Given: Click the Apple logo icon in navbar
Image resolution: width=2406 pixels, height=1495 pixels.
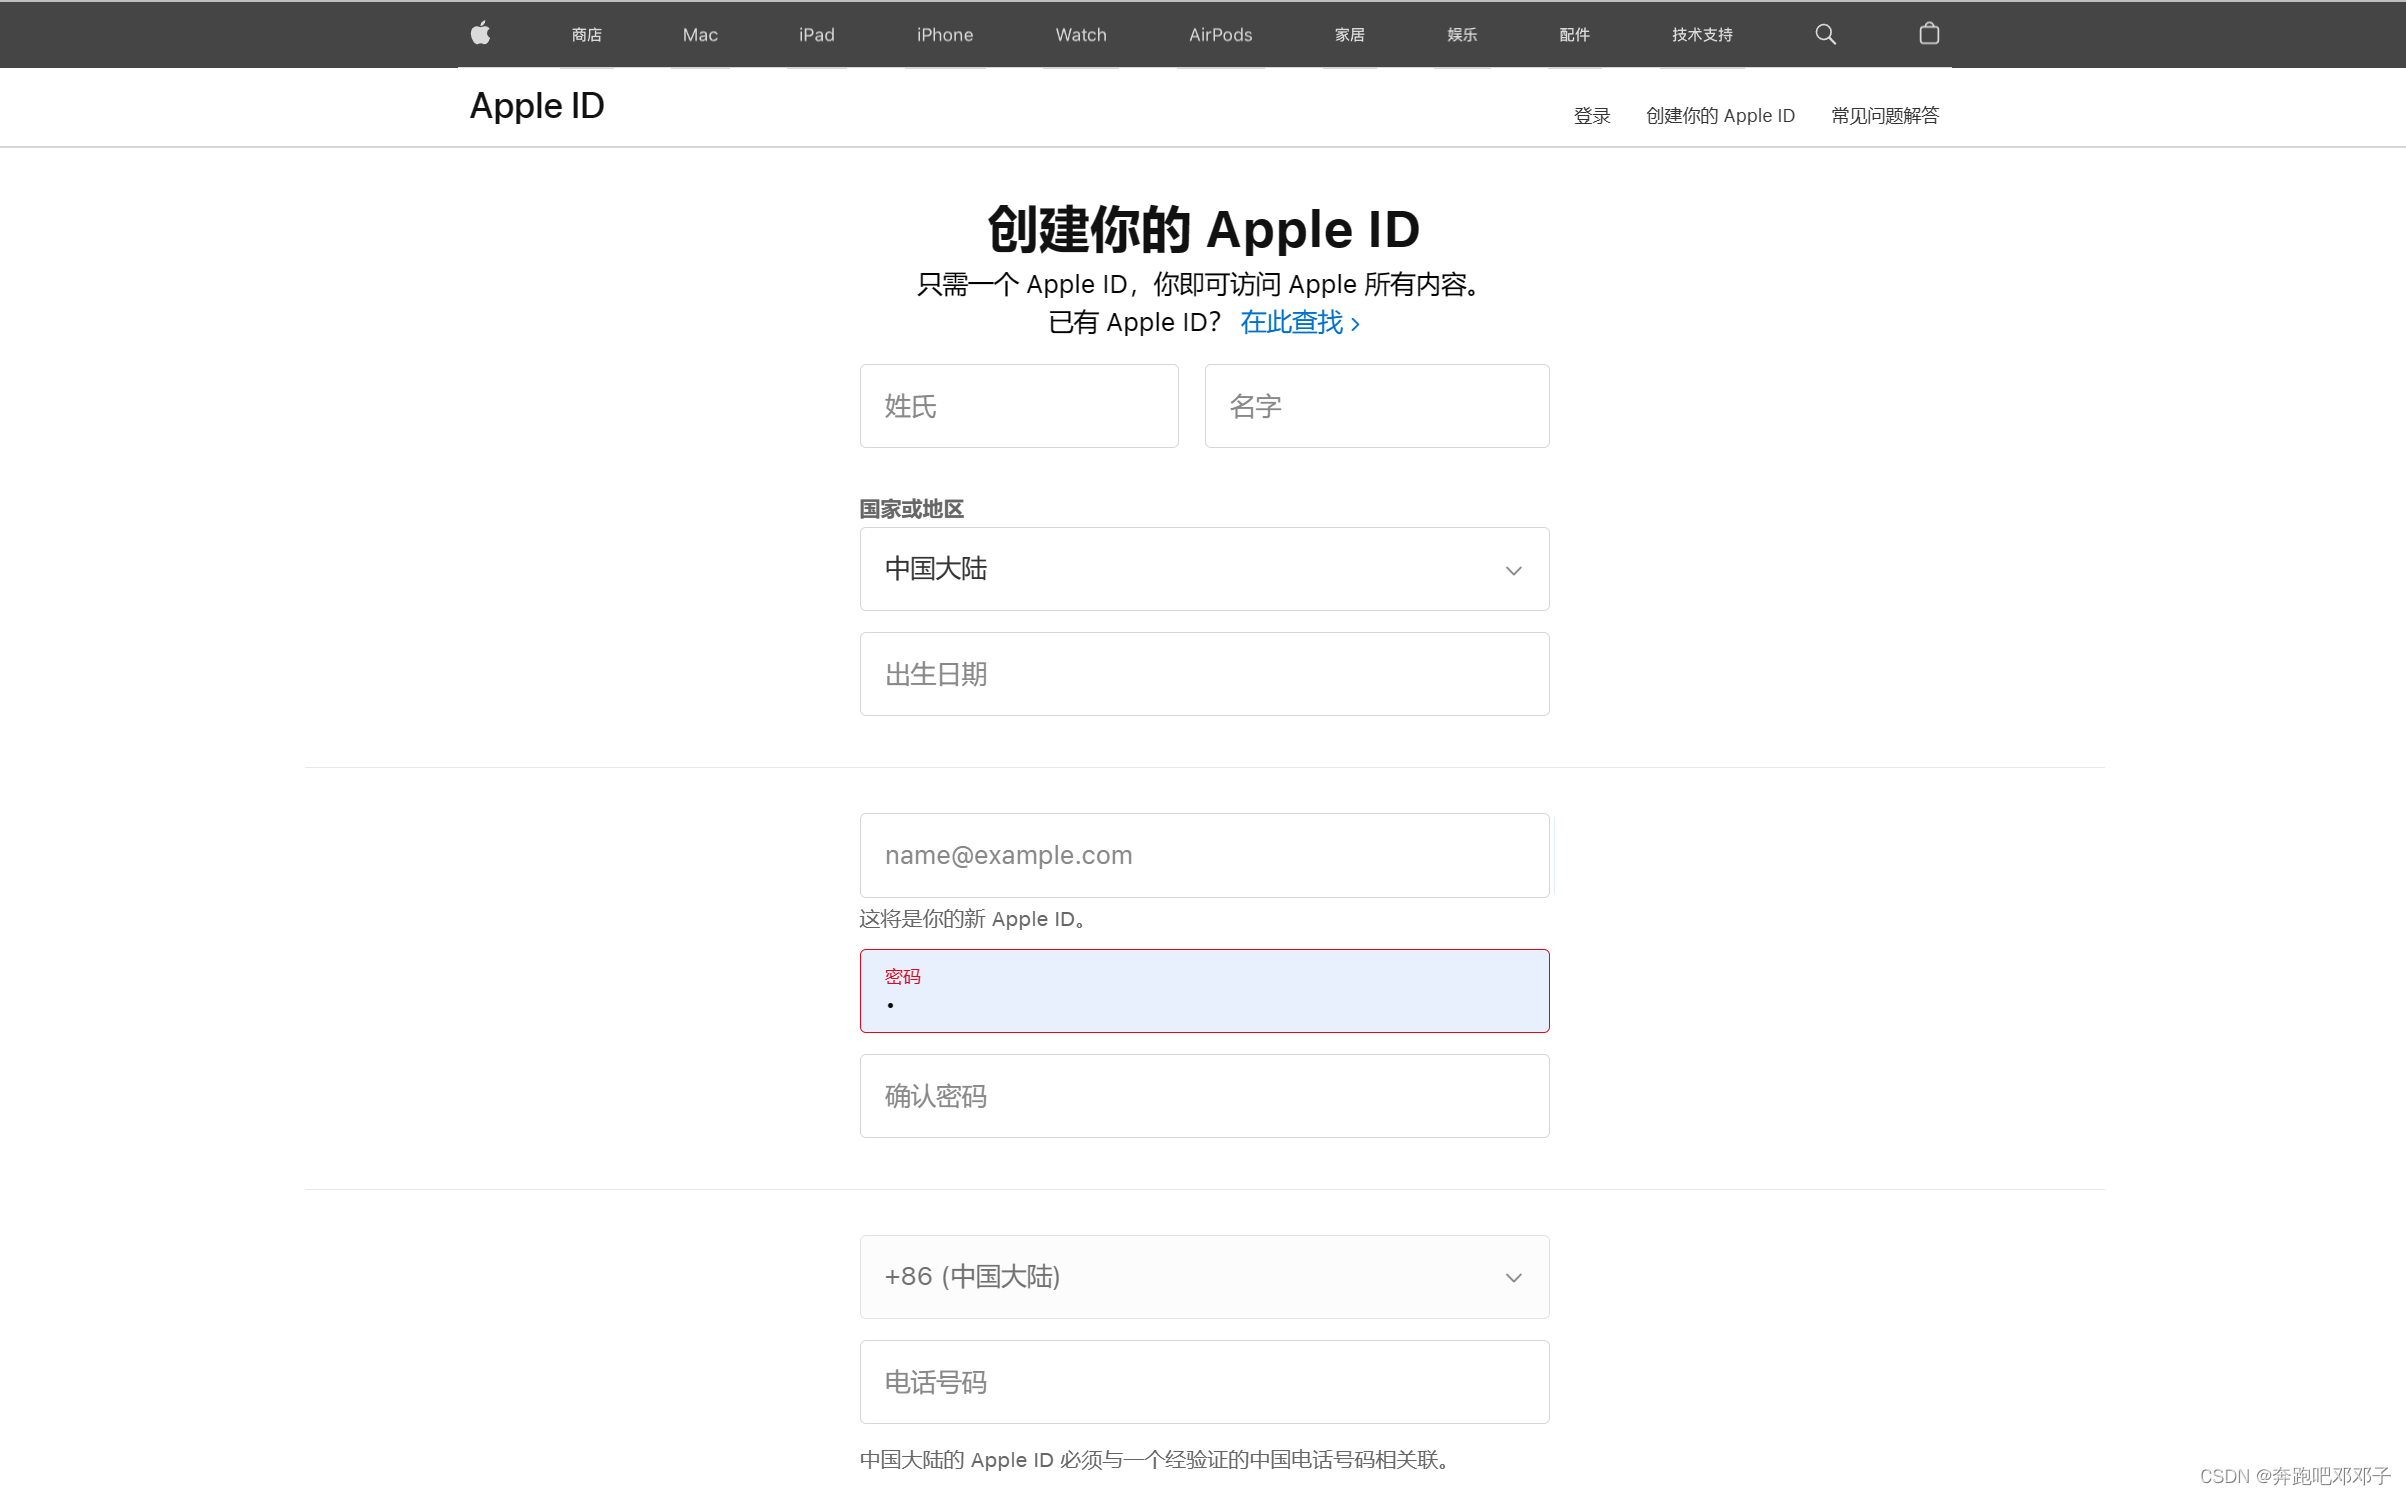Looking at the screenshot, I should [479, 33].
